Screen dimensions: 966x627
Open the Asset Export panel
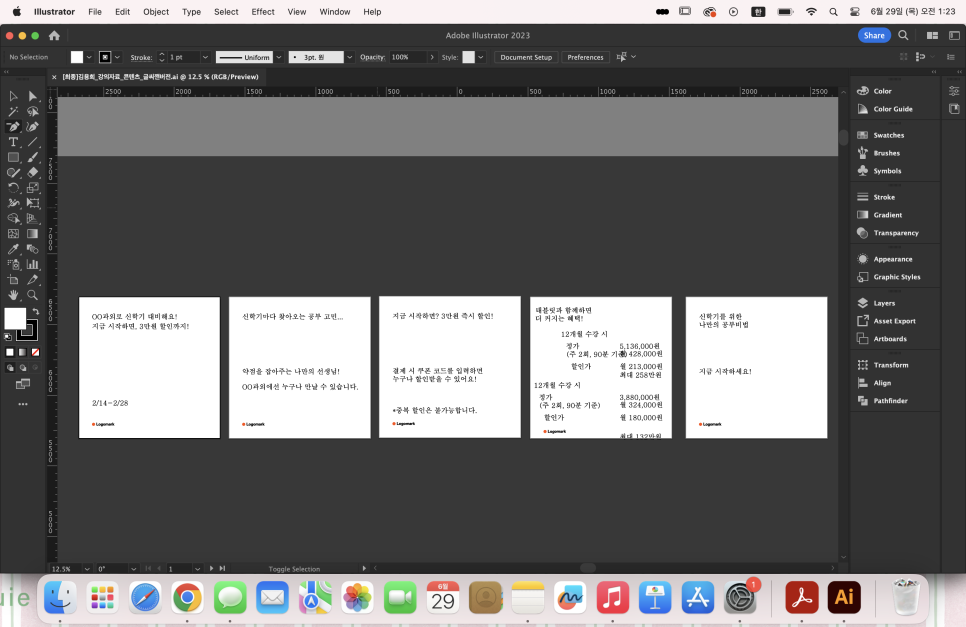pyautogui.click(x=894, y=321)
